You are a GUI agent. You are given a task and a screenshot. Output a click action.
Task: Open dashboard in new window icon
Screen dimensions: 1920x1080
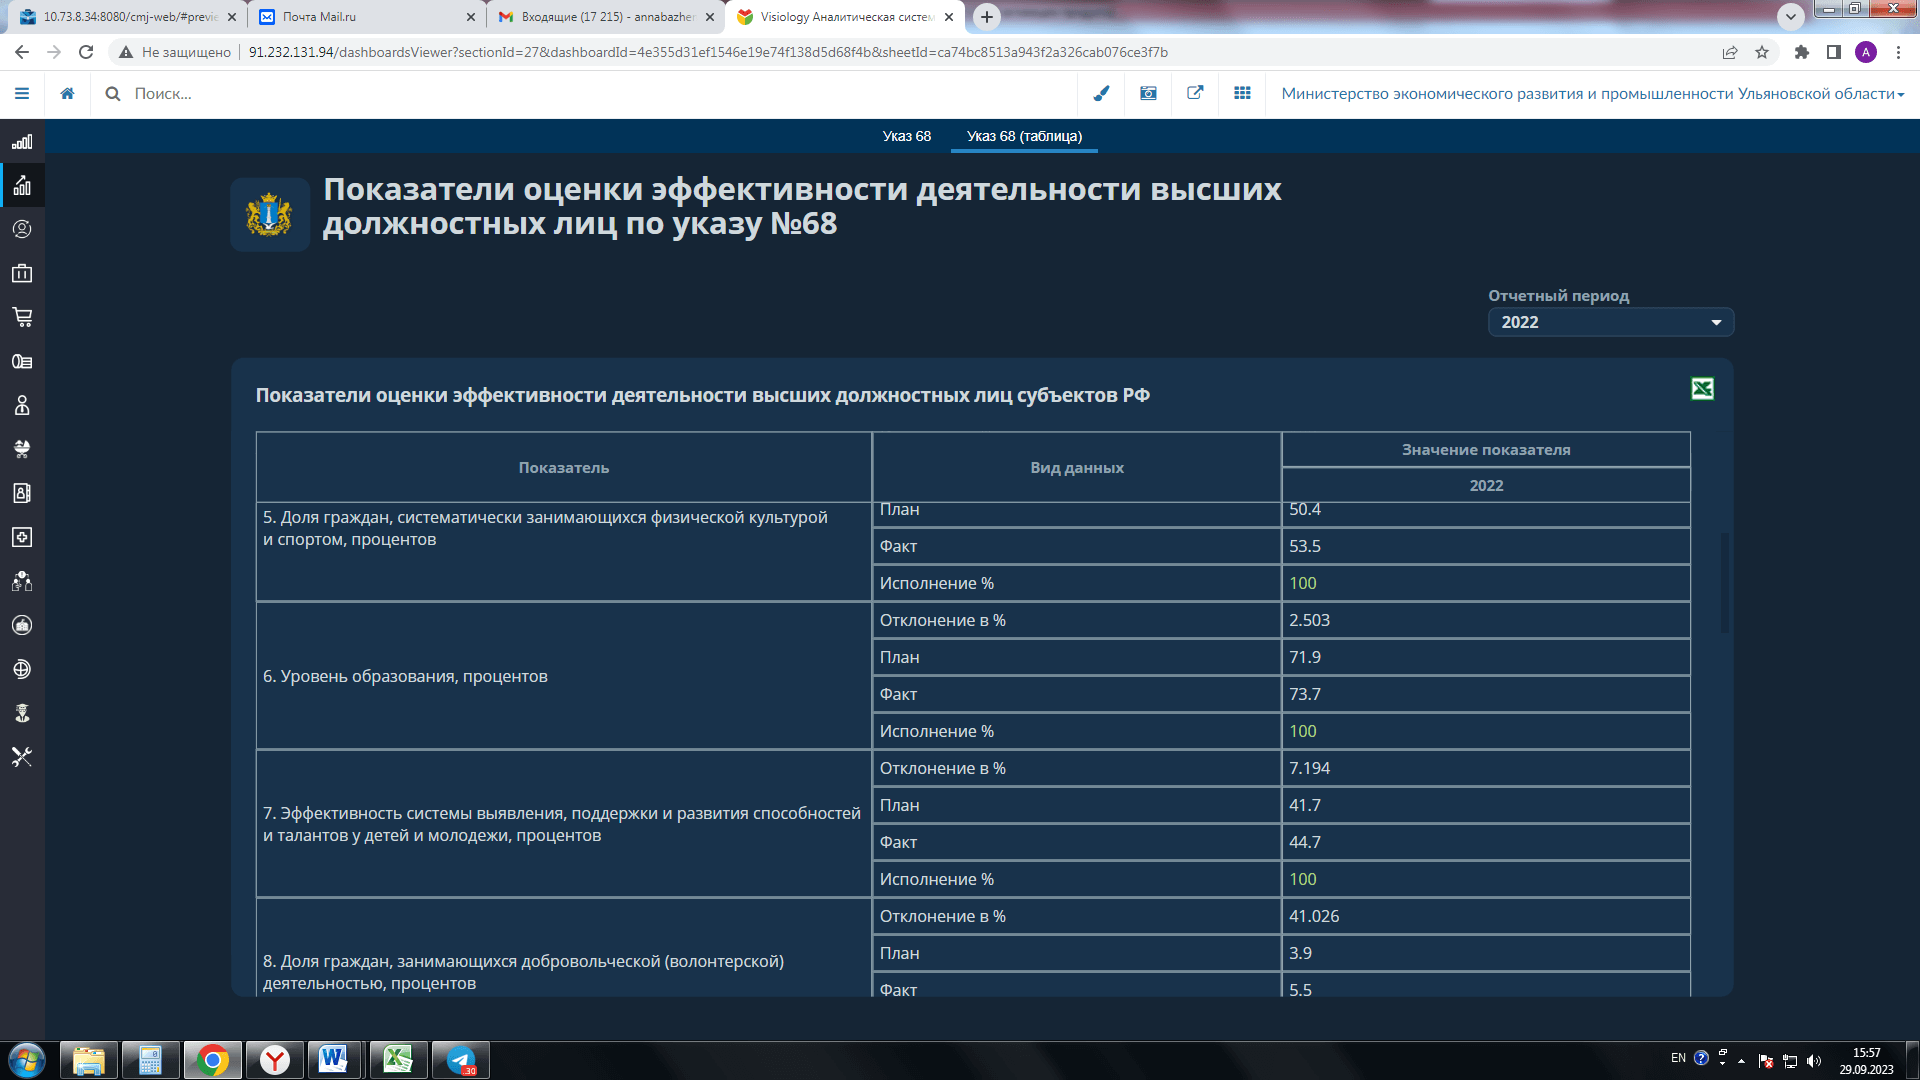(x=1195, y=93)
